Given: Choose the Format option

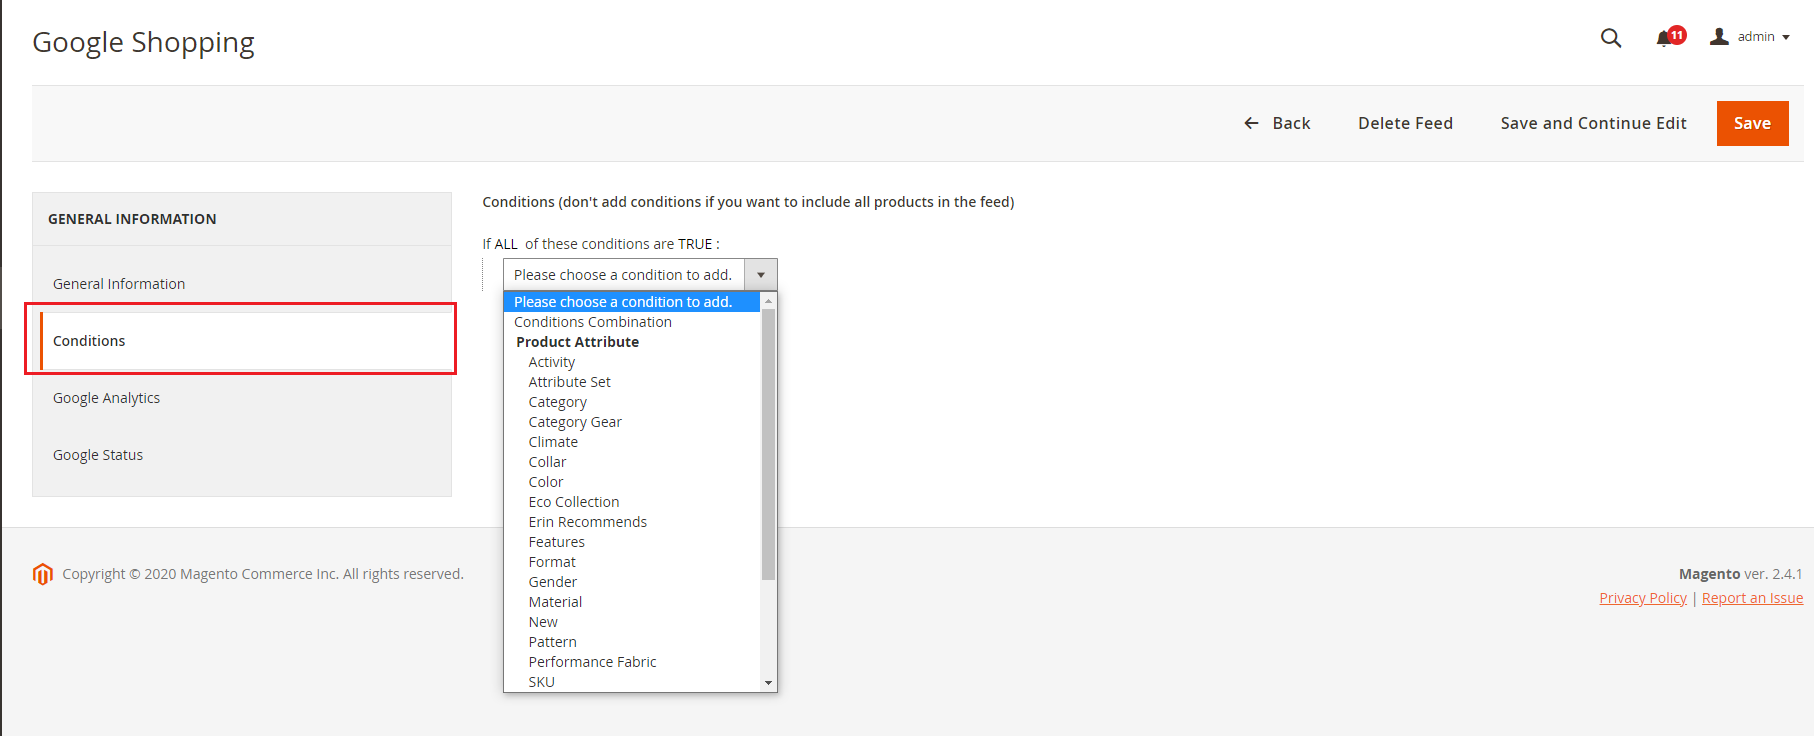Looking at the screenshot, I should (x=632, y=562).
